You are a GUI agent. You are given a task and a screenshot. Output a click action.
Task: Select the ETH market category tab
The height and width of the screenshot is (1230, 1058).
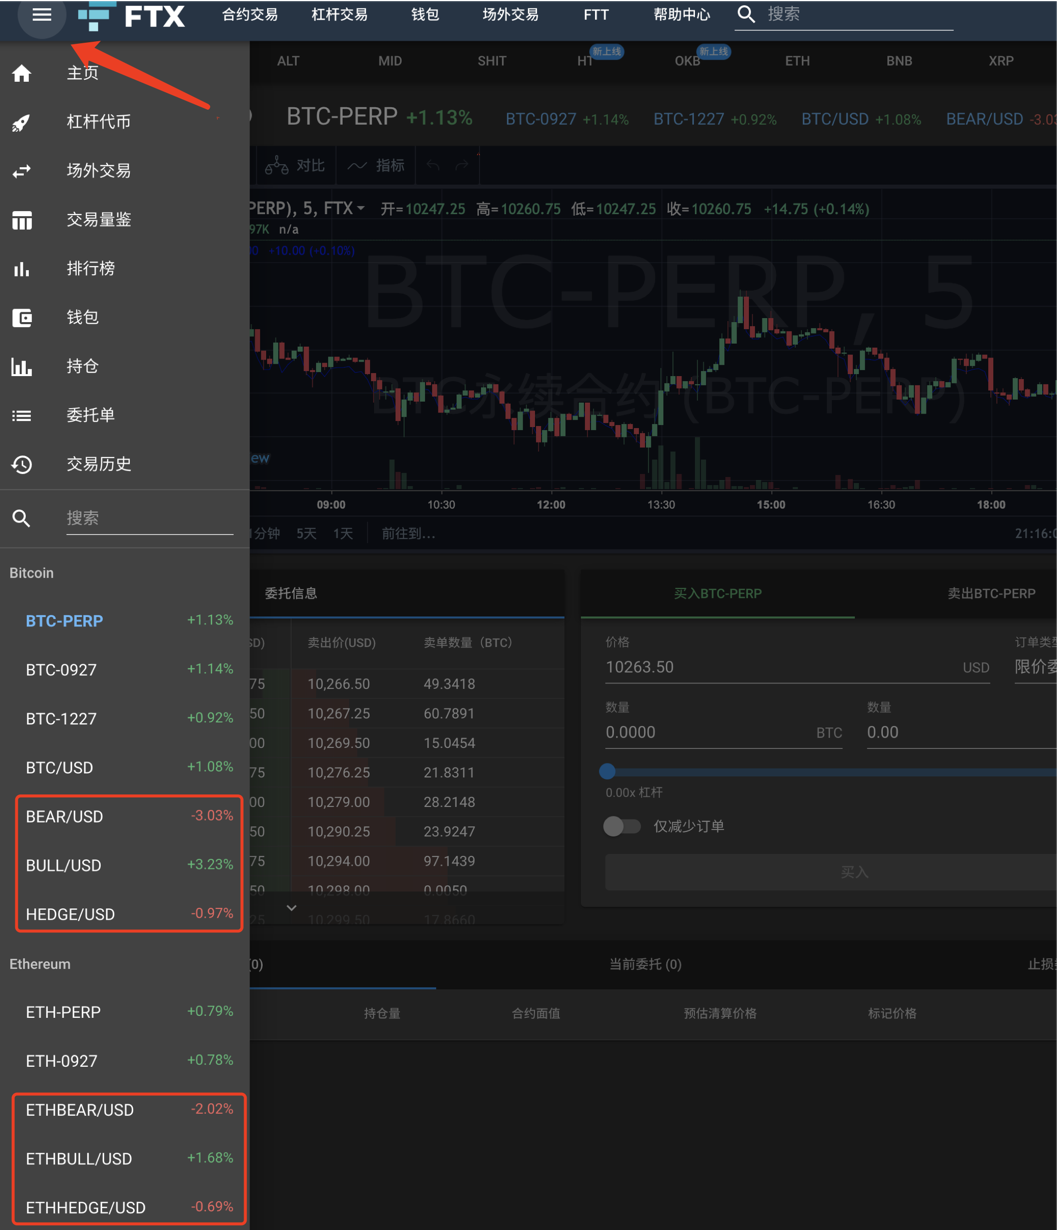point(797,61)
